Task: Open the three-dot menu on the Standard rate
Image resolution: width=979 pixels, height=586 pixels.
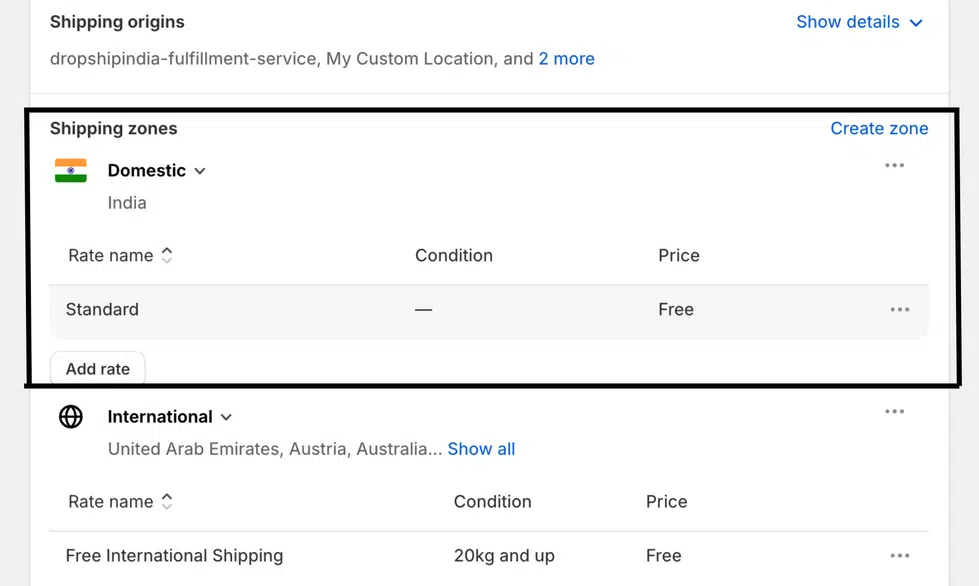Action: tap(899, 310)
